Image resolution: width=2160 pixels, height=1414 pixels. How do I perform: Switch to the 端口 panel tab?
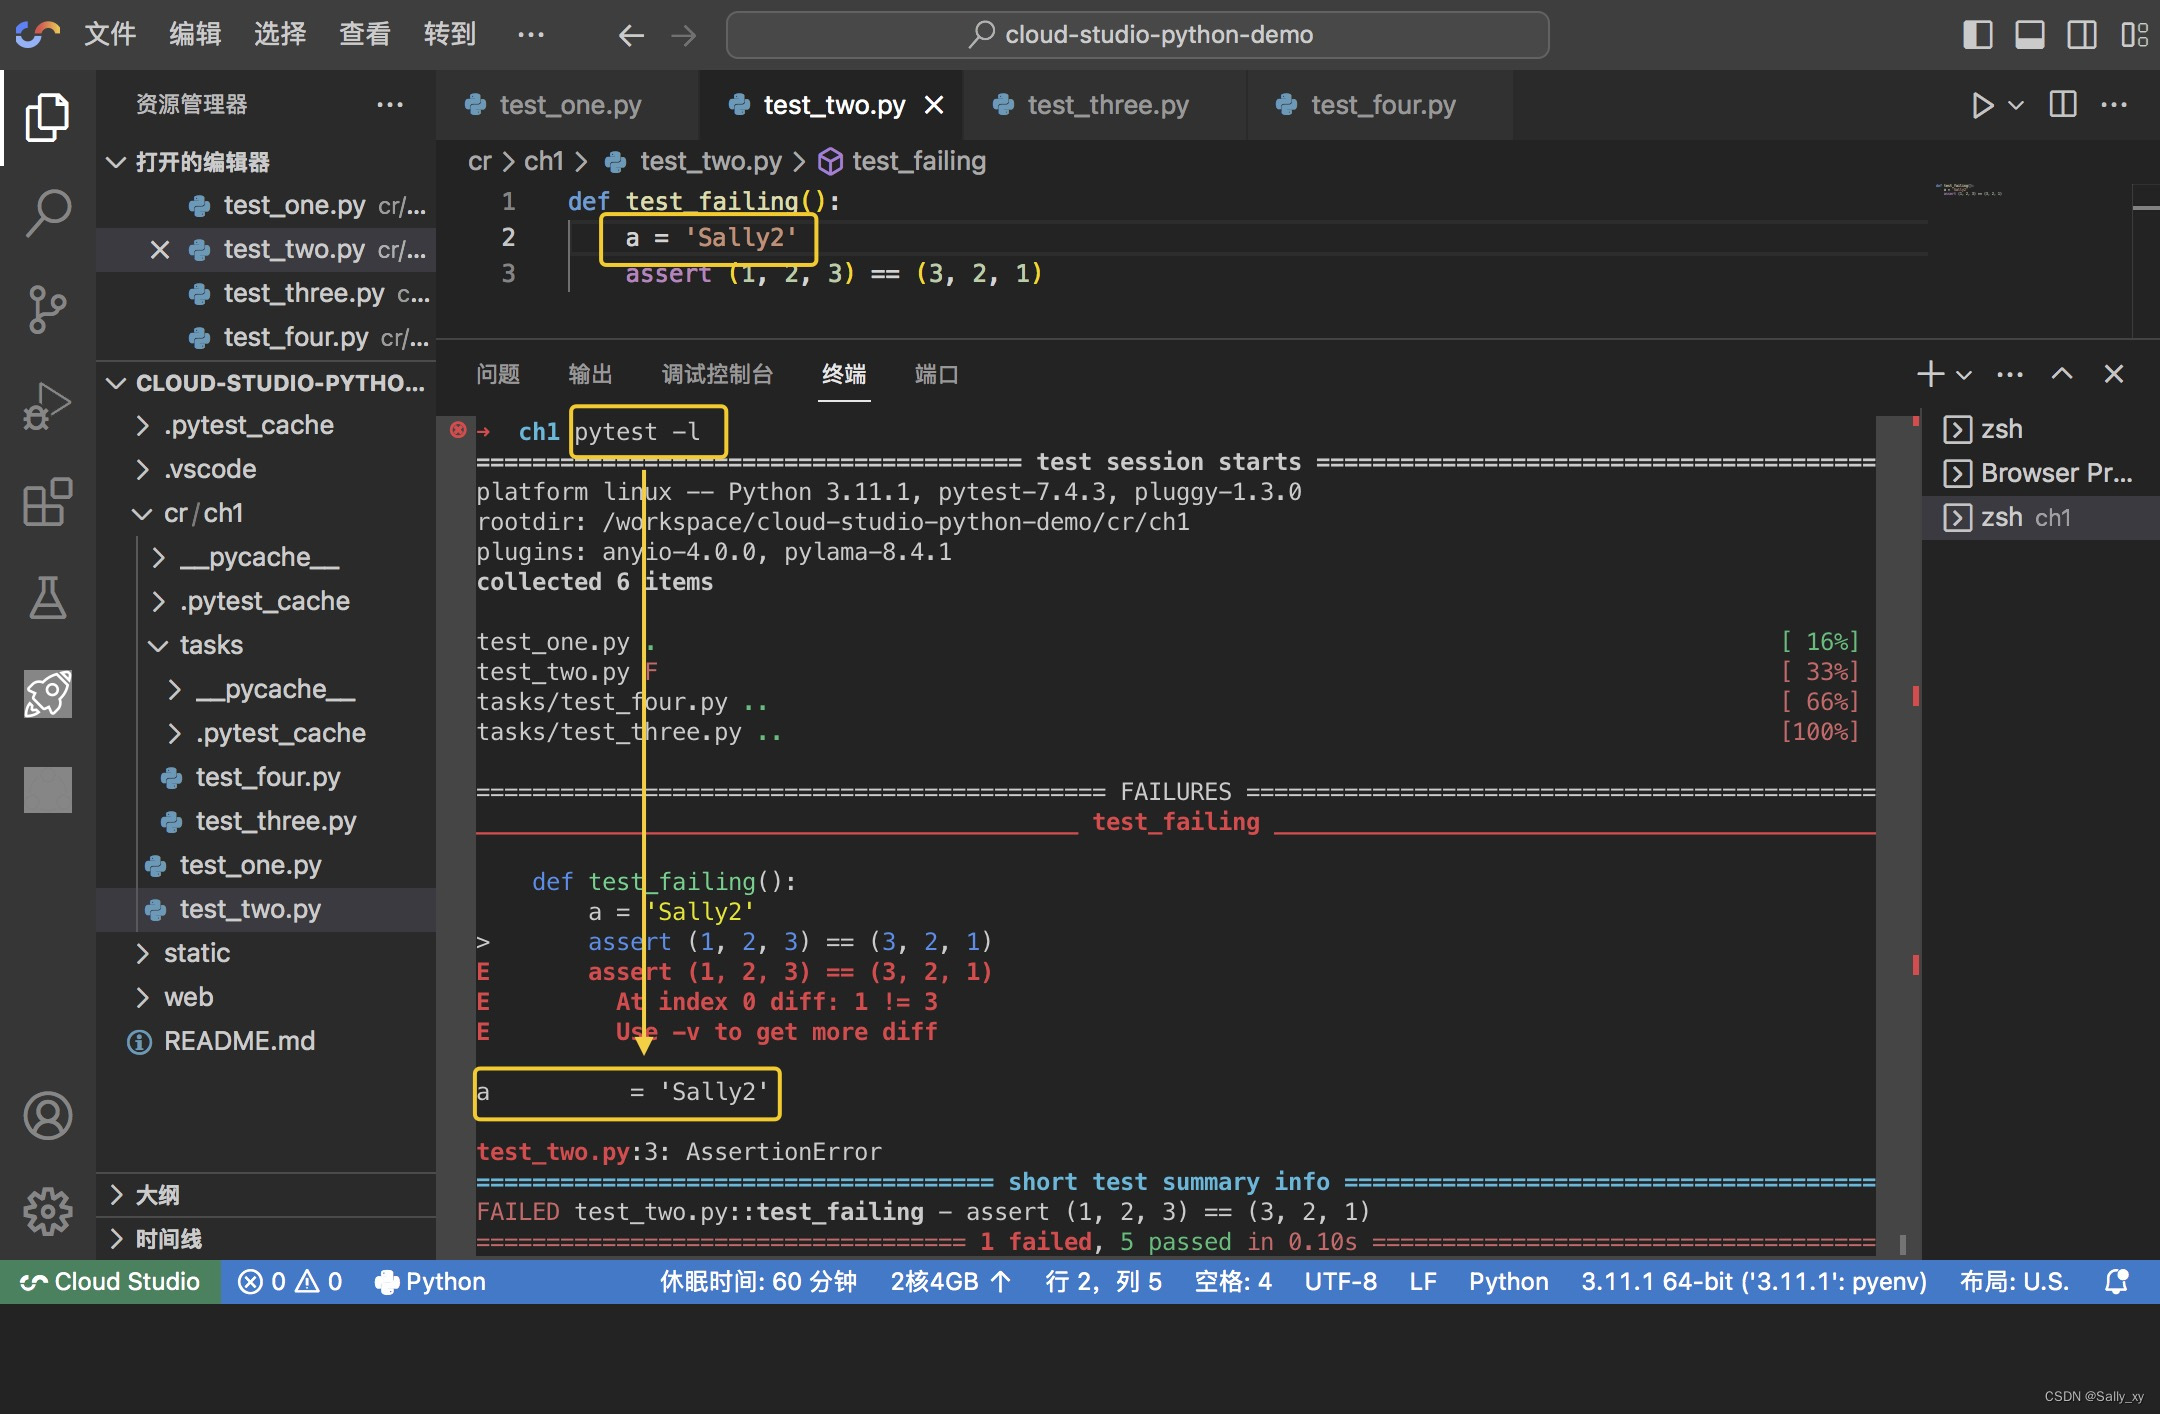(937, 375)
